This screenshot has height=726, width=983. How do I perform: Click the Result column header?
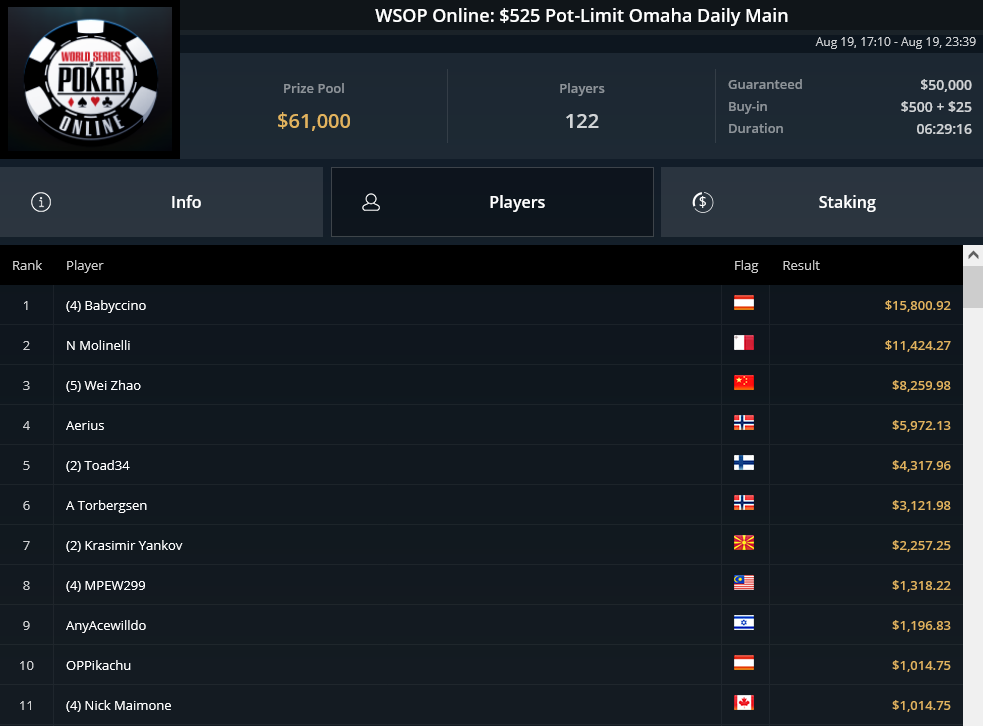[801, 265]
